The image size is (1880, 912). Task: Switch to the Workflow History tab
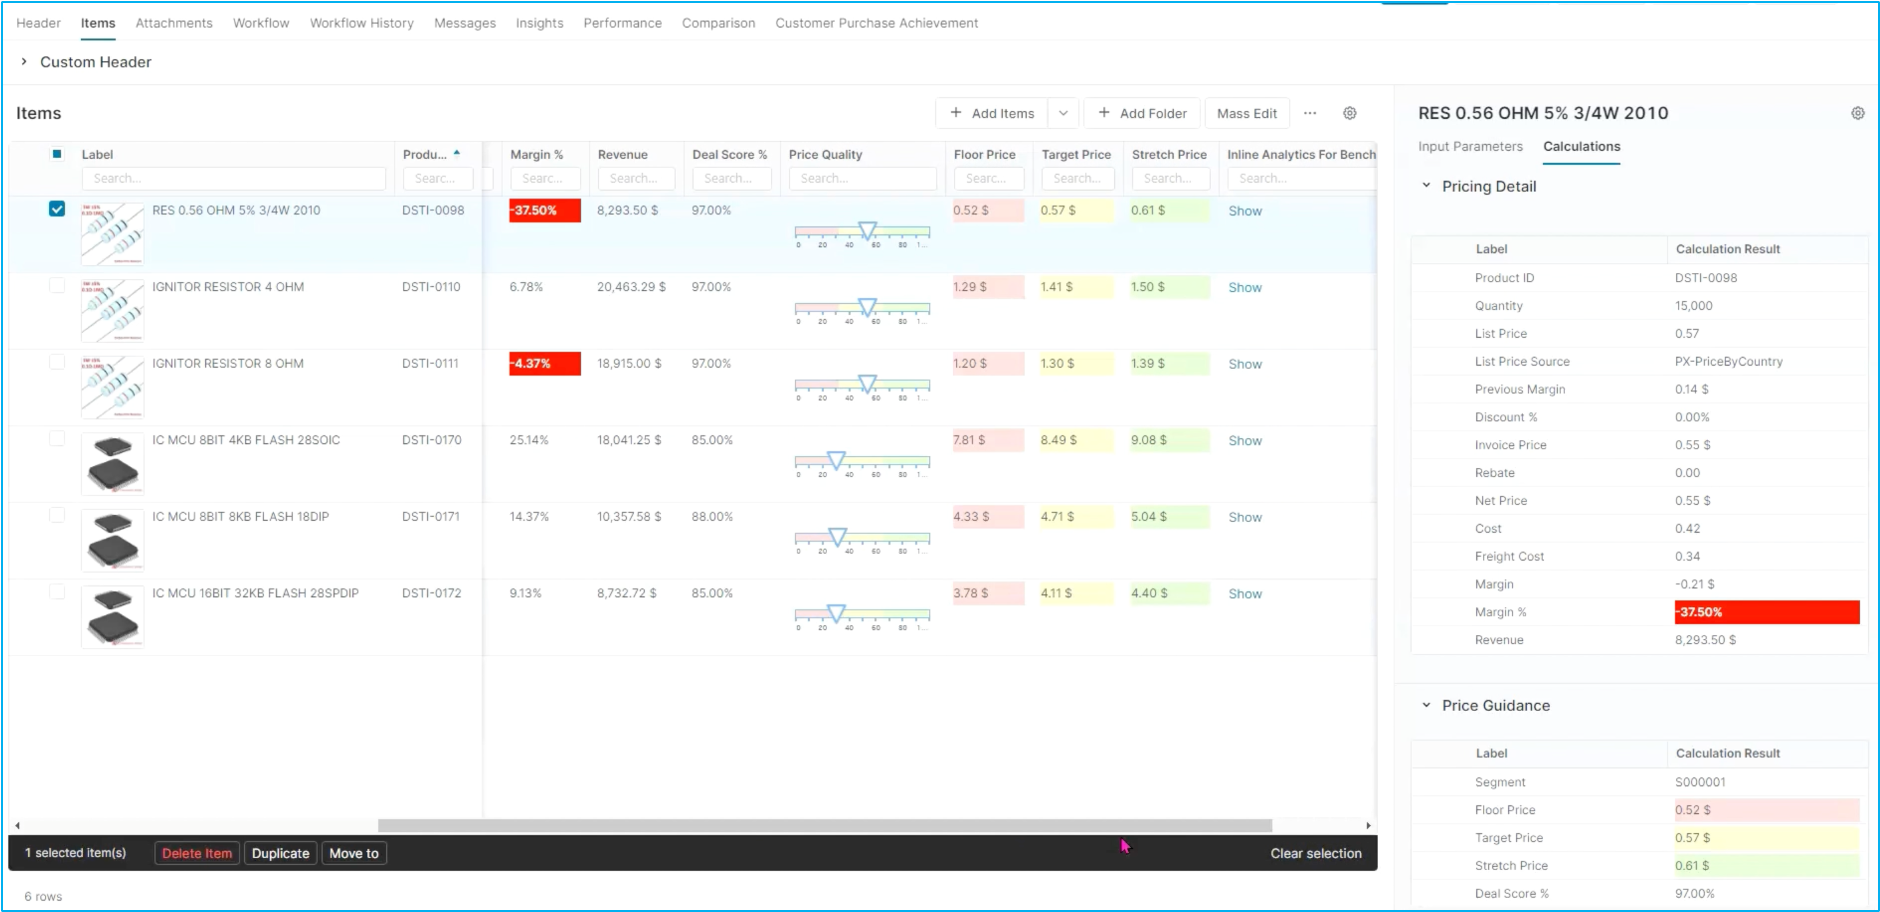pyautogui.click(x=361, y=23)
